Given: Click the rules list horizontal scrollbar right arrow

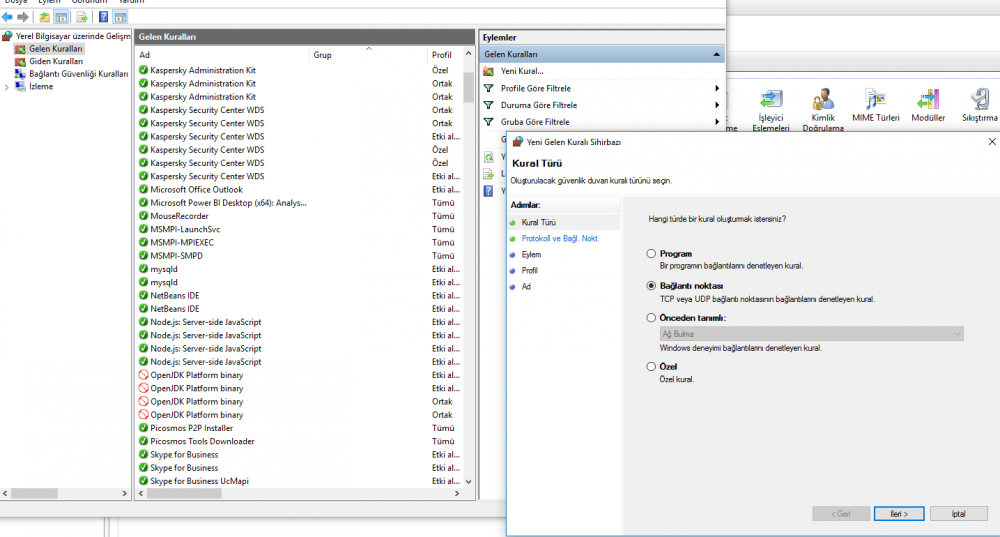Looking at the screenshot, I should pos(457,494).
